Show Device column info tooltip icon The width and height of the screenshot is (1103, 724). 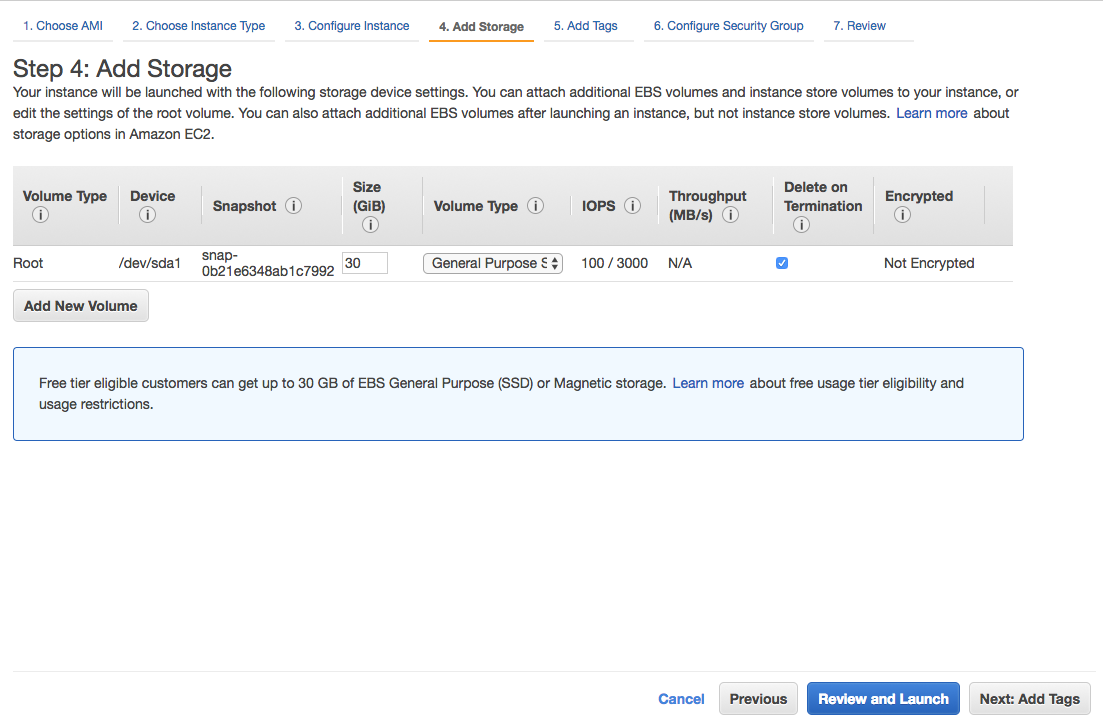pos(147,215)
